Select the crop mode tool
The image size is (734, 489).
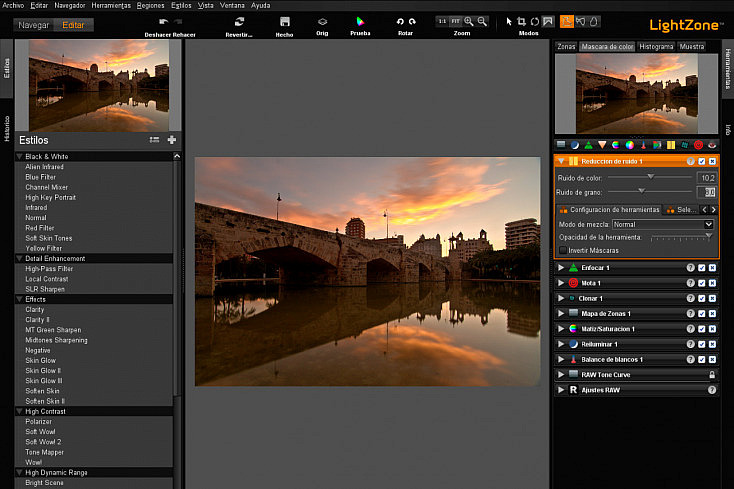pos(521,22)
